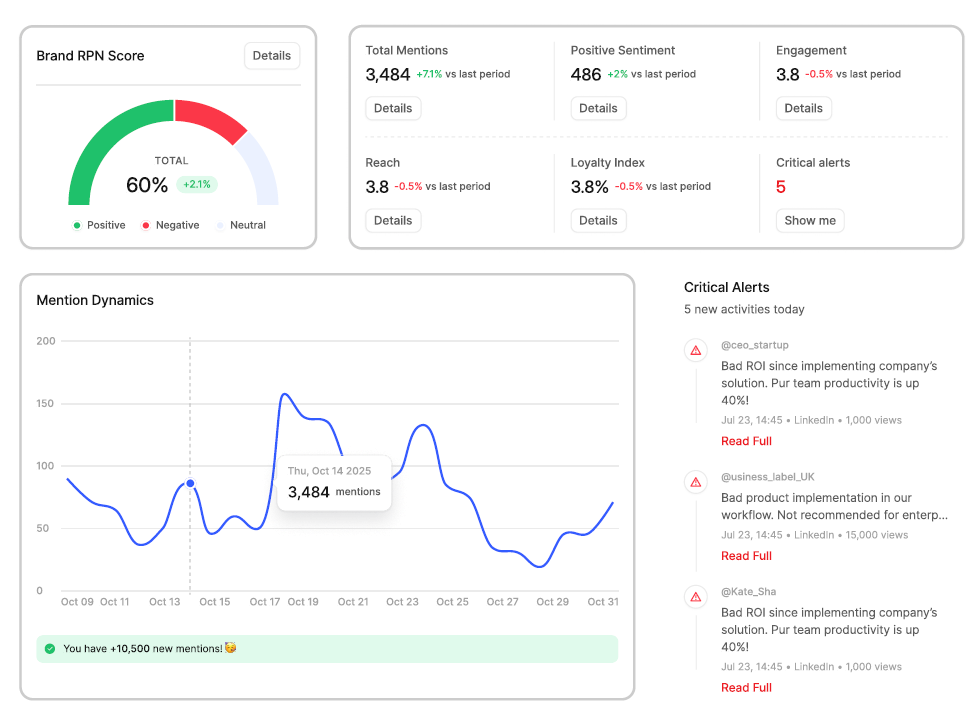This screenshot has width=978, height=721.
Task: Open Details under Engagement
Action: (803, 108)
